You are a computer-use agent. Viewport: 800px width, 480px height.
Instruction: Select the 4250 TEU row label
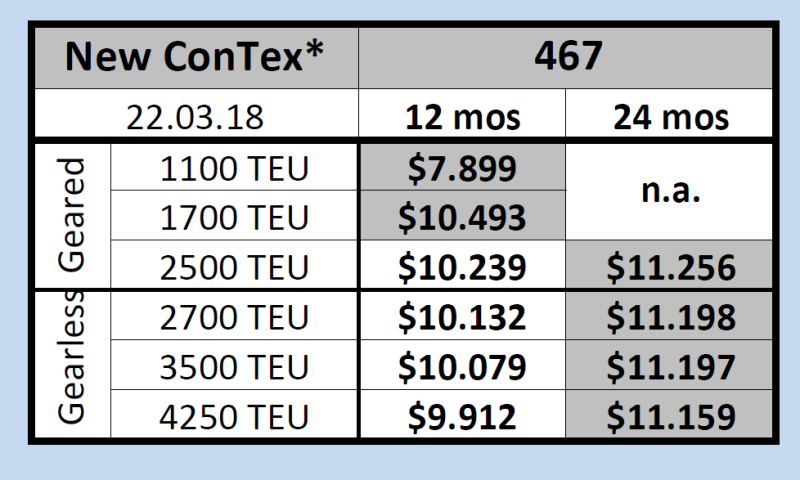(x=234, y=414)
